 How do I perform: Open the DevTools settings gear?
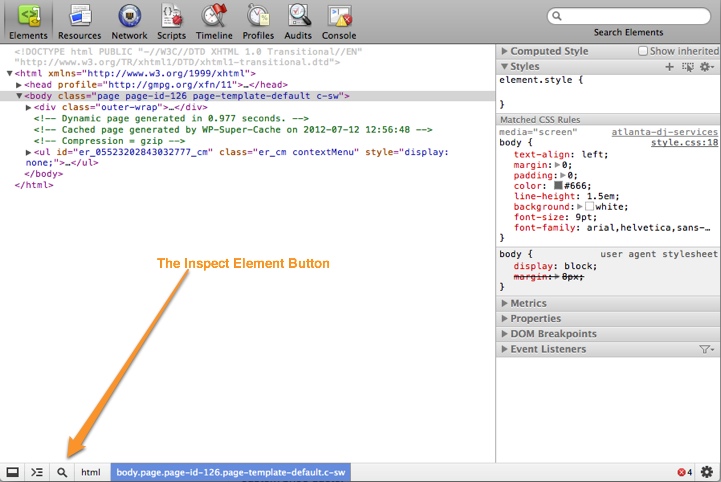coord(707,472)
